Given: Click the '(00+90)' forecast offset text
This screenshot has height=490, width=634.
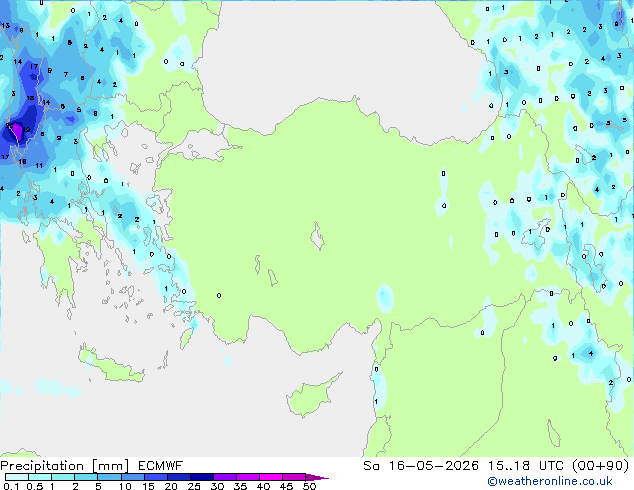Looking at the screenshot, I should click(x=600, y=466).
